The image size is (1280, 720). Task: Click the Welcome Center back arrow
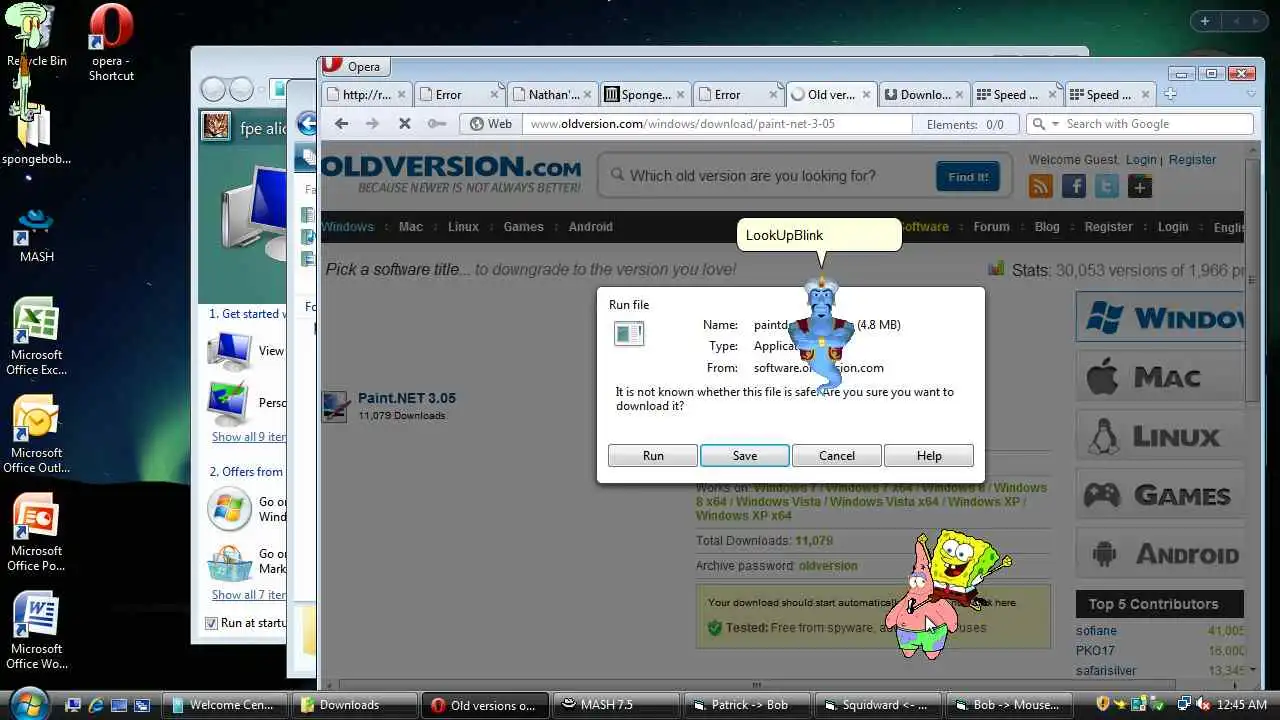[x=212, y=90]
